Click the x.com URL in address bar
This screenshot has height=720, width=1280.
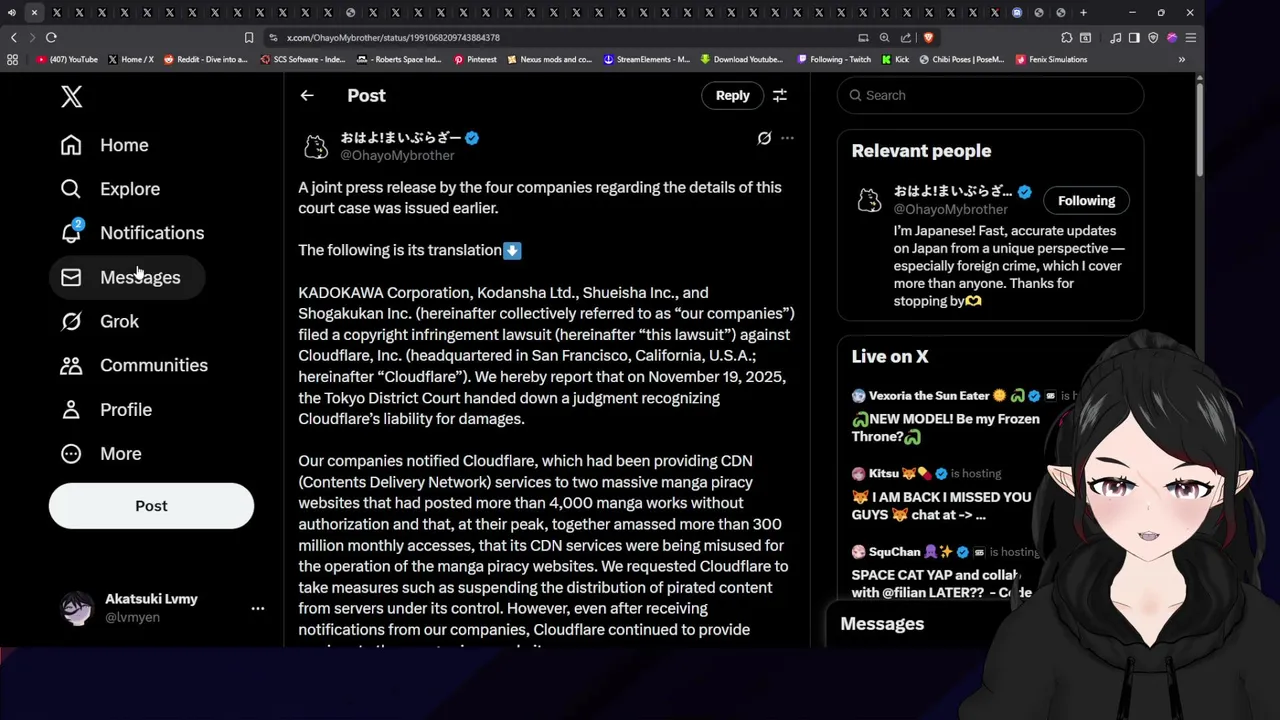pos(393,37)
